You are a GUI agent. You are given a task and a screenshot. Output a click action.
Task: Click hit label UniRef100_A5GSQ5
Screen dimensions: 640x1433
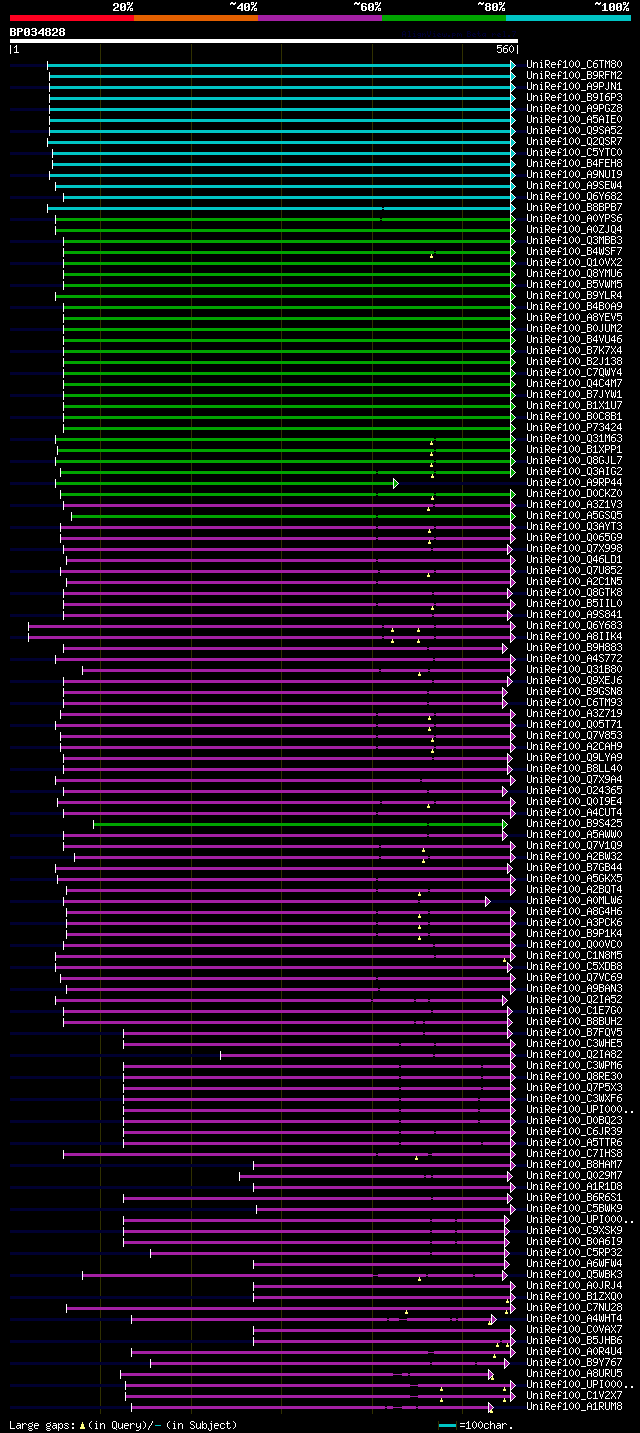tap(574, 515)
